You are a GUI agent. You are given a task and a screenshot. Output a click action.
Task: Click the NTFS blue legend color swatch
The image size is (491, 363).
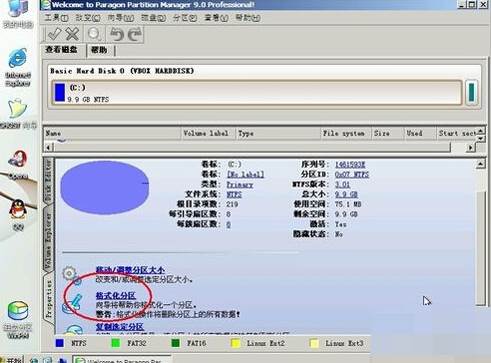pyautogui.click(x=60, y=343)
